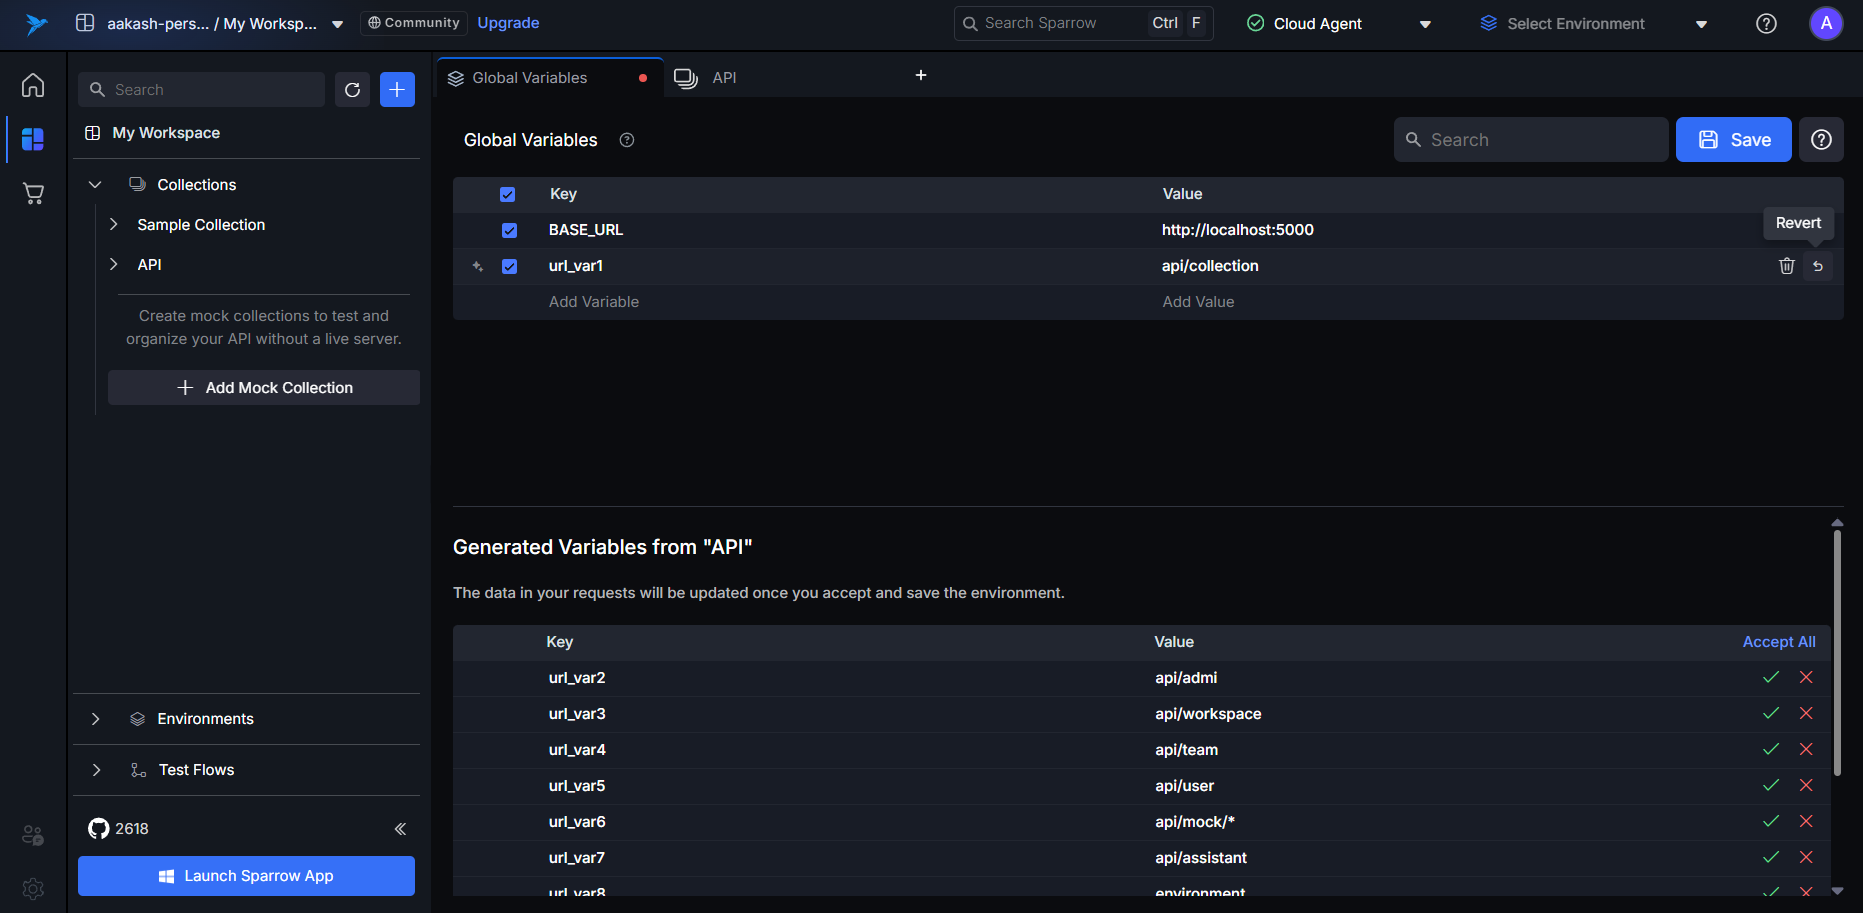Click the sparkle icon beside url_var1 row

pos(477,266)
